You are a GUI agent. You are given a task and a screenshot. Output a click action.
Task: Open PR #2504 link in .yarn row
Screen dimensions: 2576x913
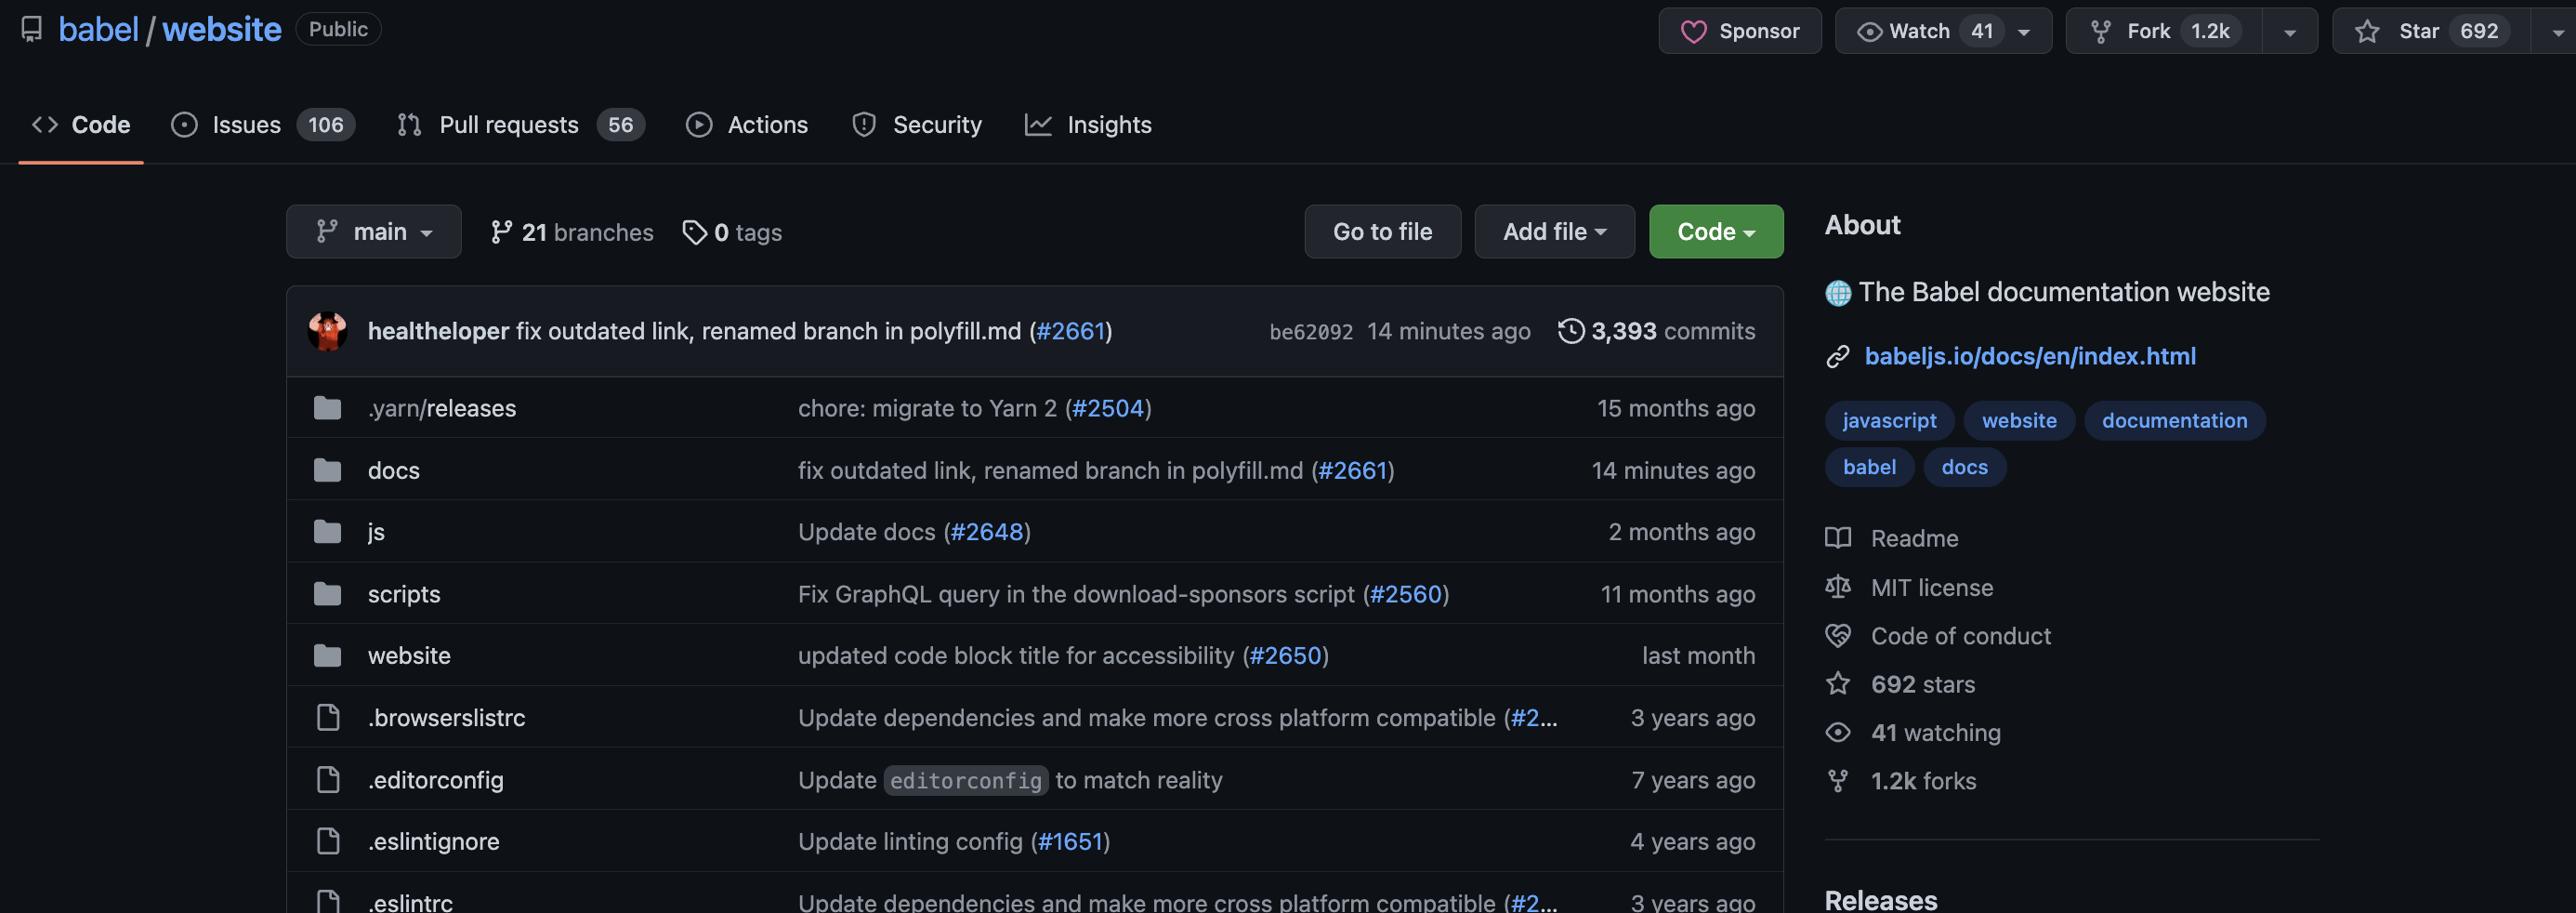click(x=1108, y=408)
